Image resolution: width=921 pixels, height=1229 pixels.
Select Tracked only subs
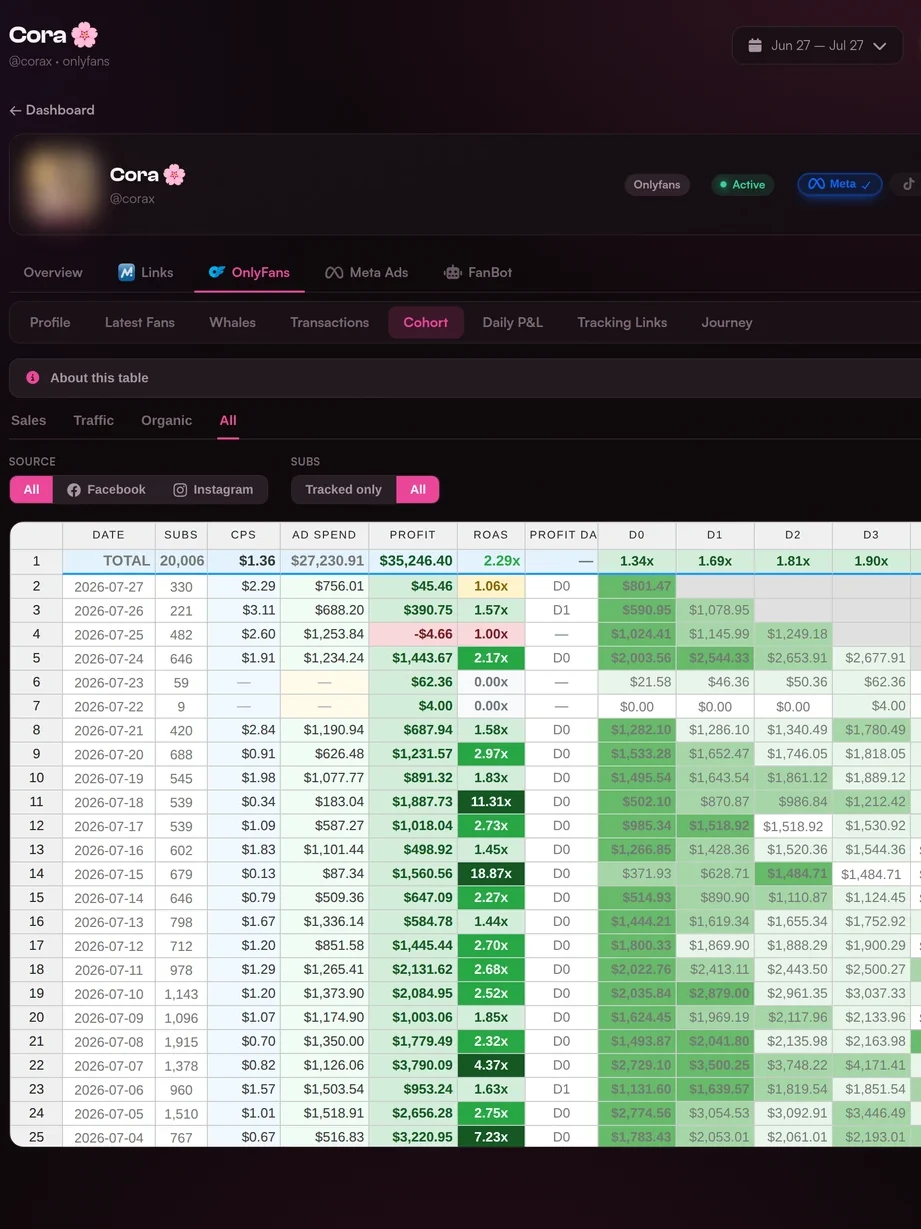343,489
